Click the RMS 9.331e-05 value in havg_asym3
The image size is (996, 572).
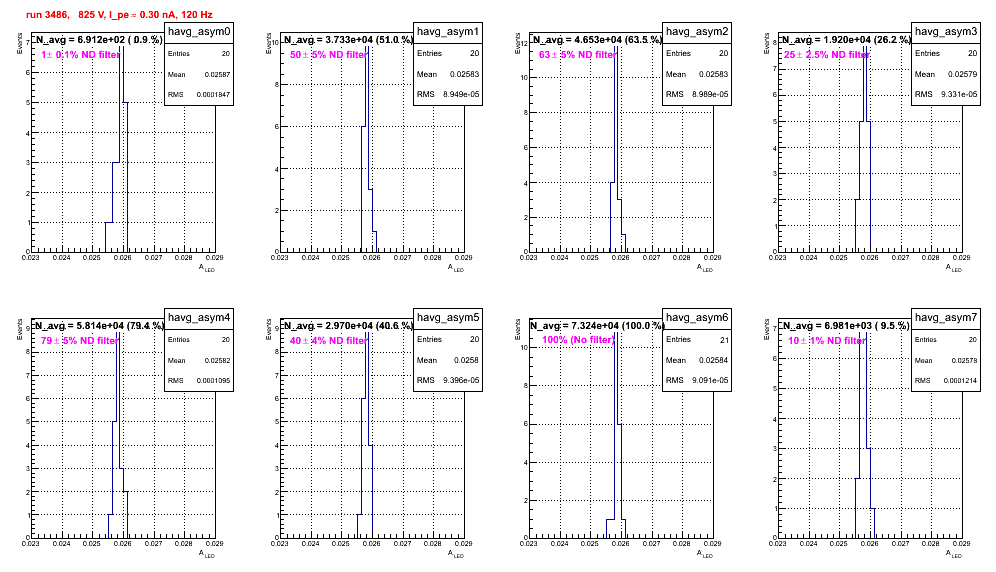pyautogui.click(x=960, y=94)
